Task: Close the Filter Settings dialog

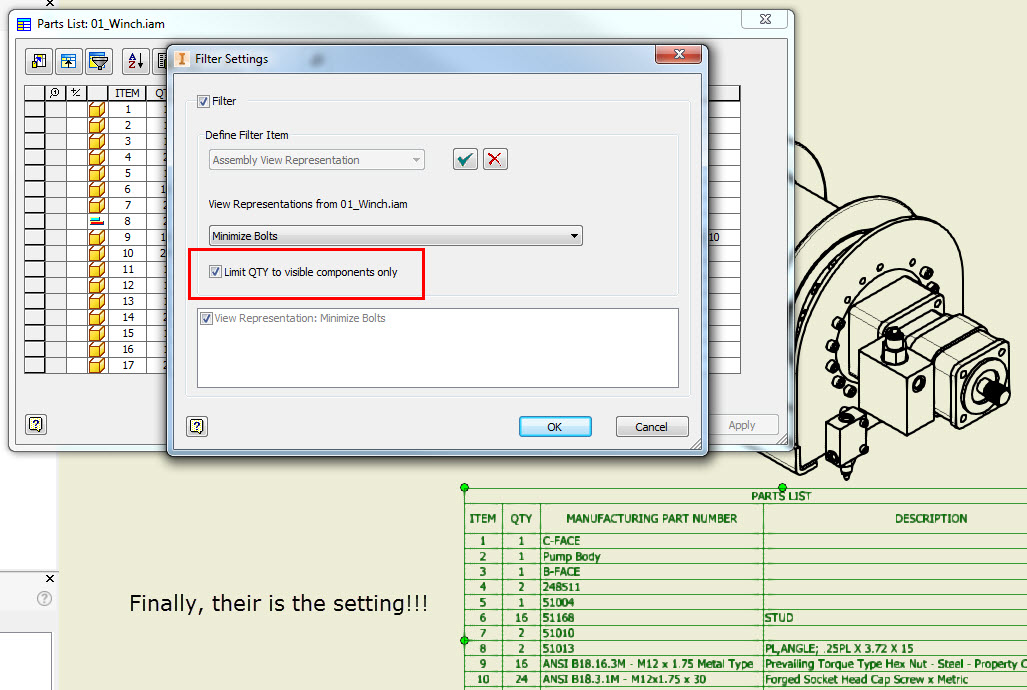Action: click(679, 54)
